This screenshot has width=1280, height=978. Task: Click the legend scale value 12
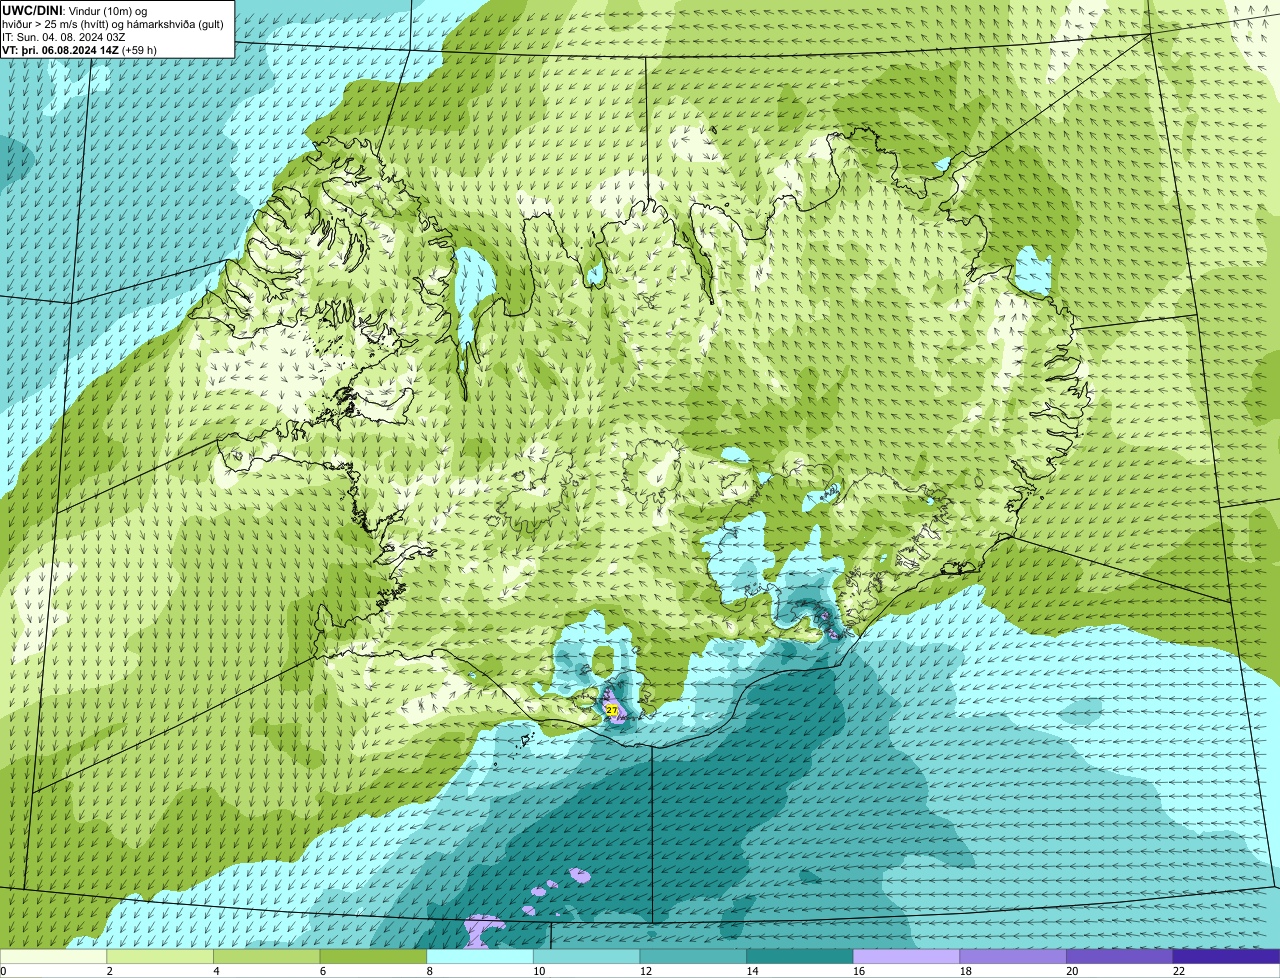pos(645,971)
